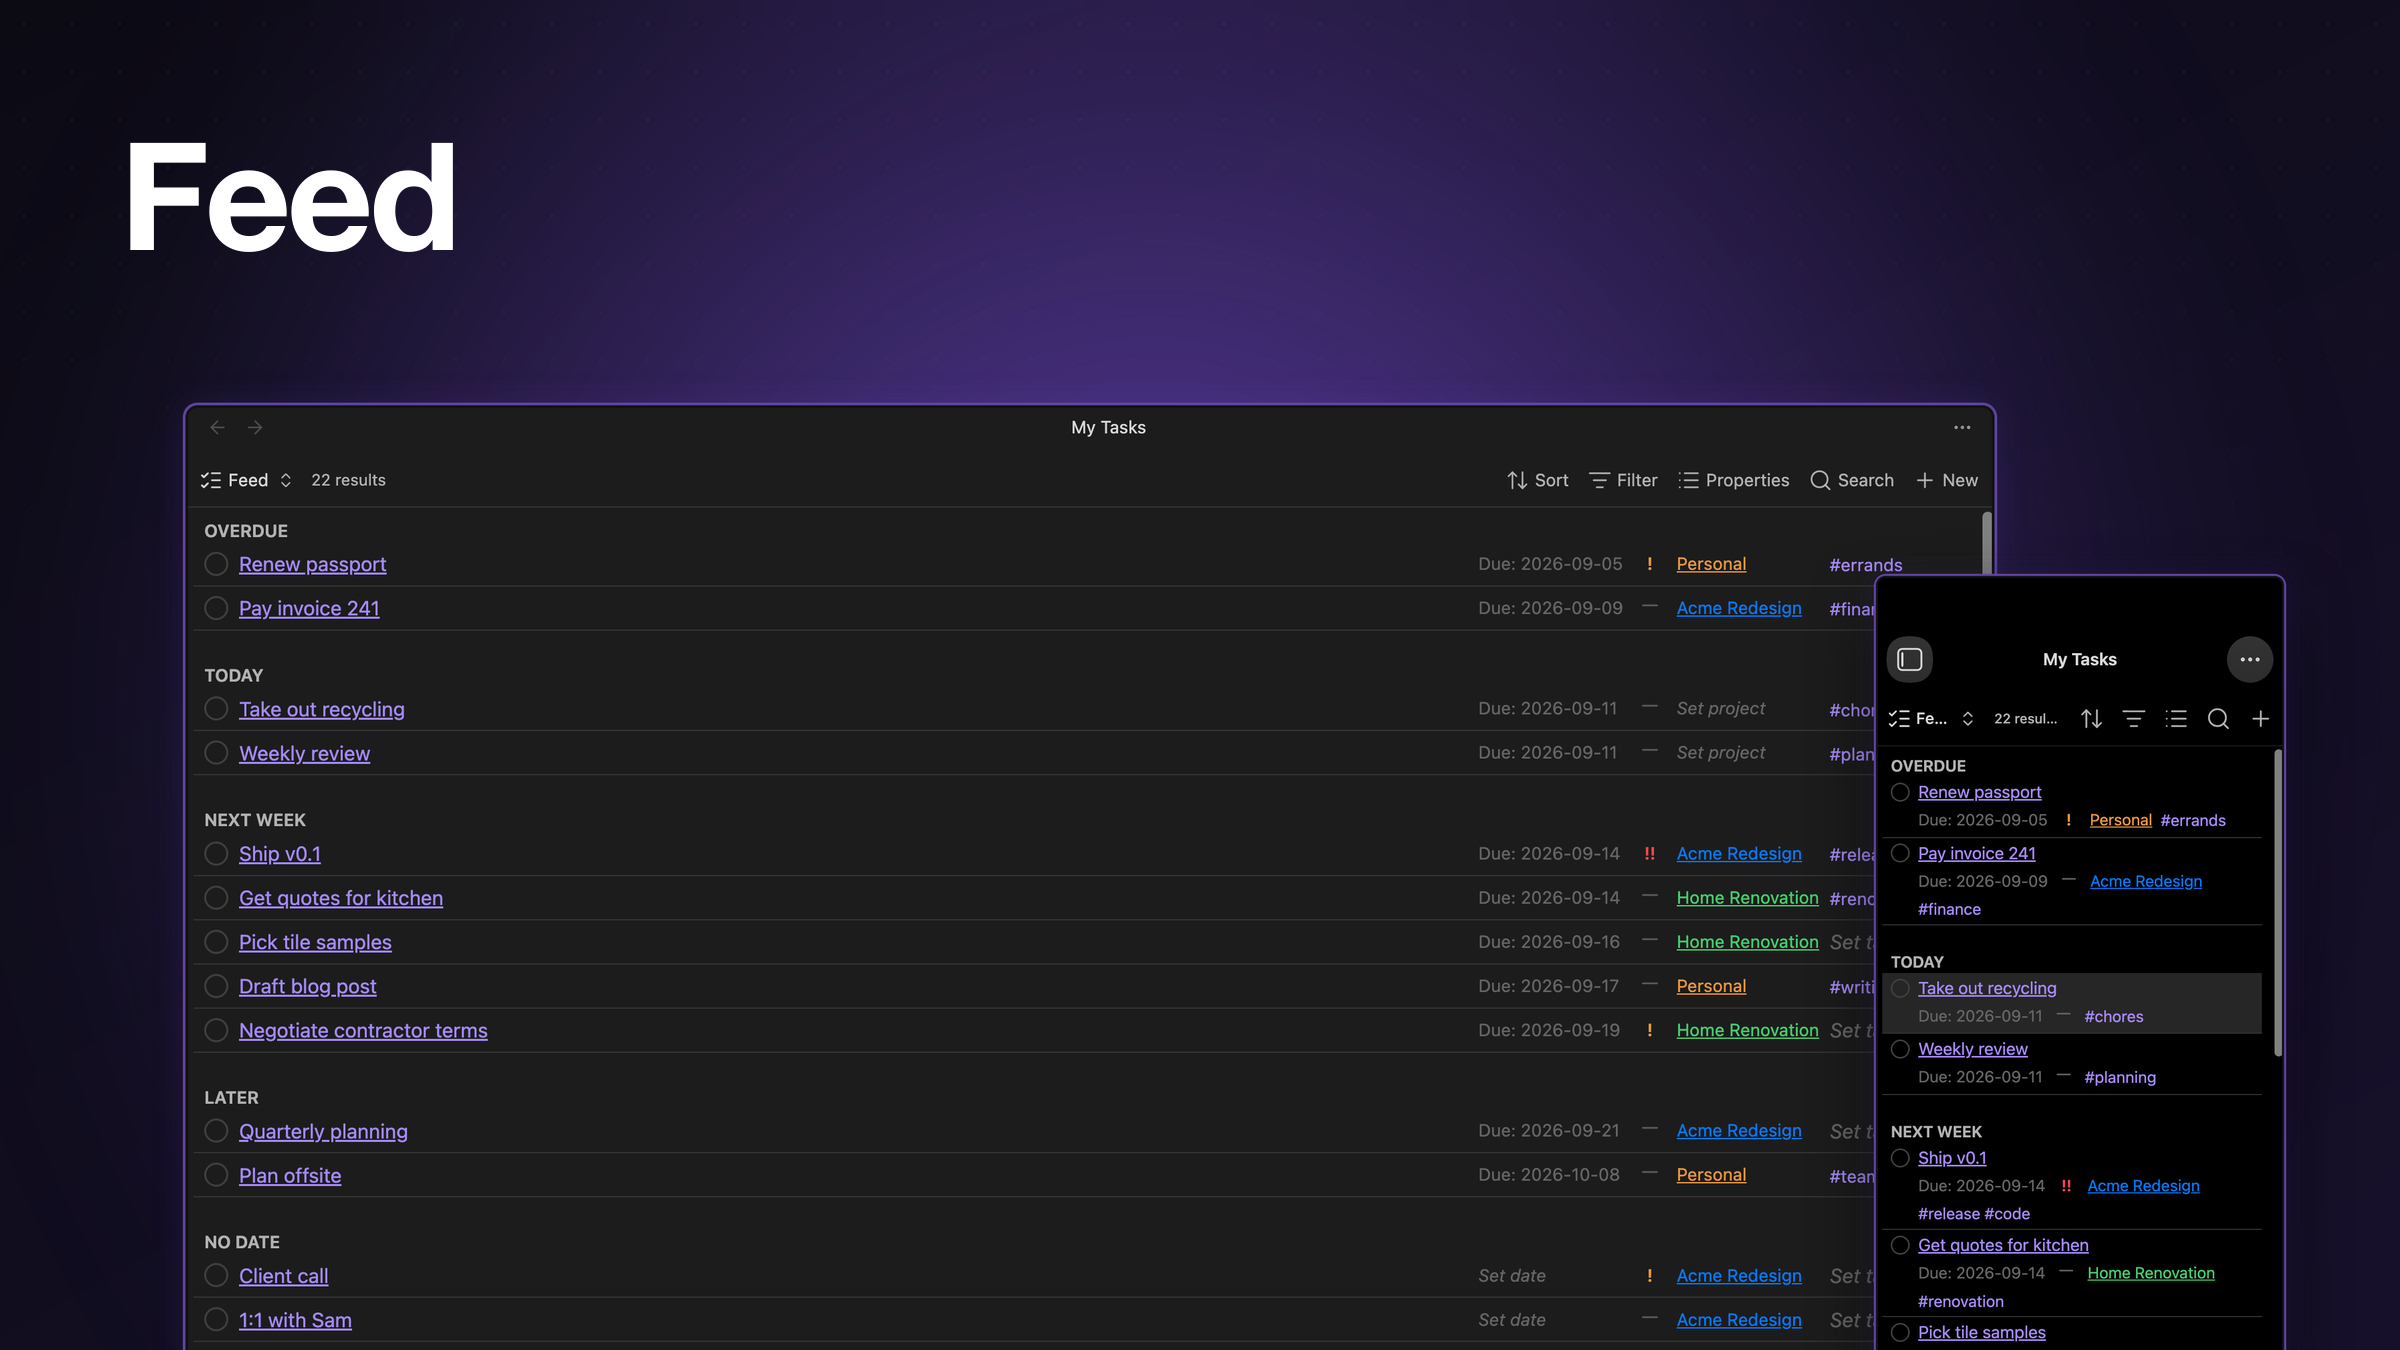Open Get quotes for kitchen in the mobile panel
Viewport: 2400px width, 1350px height.
(x=2003, y=1245)
